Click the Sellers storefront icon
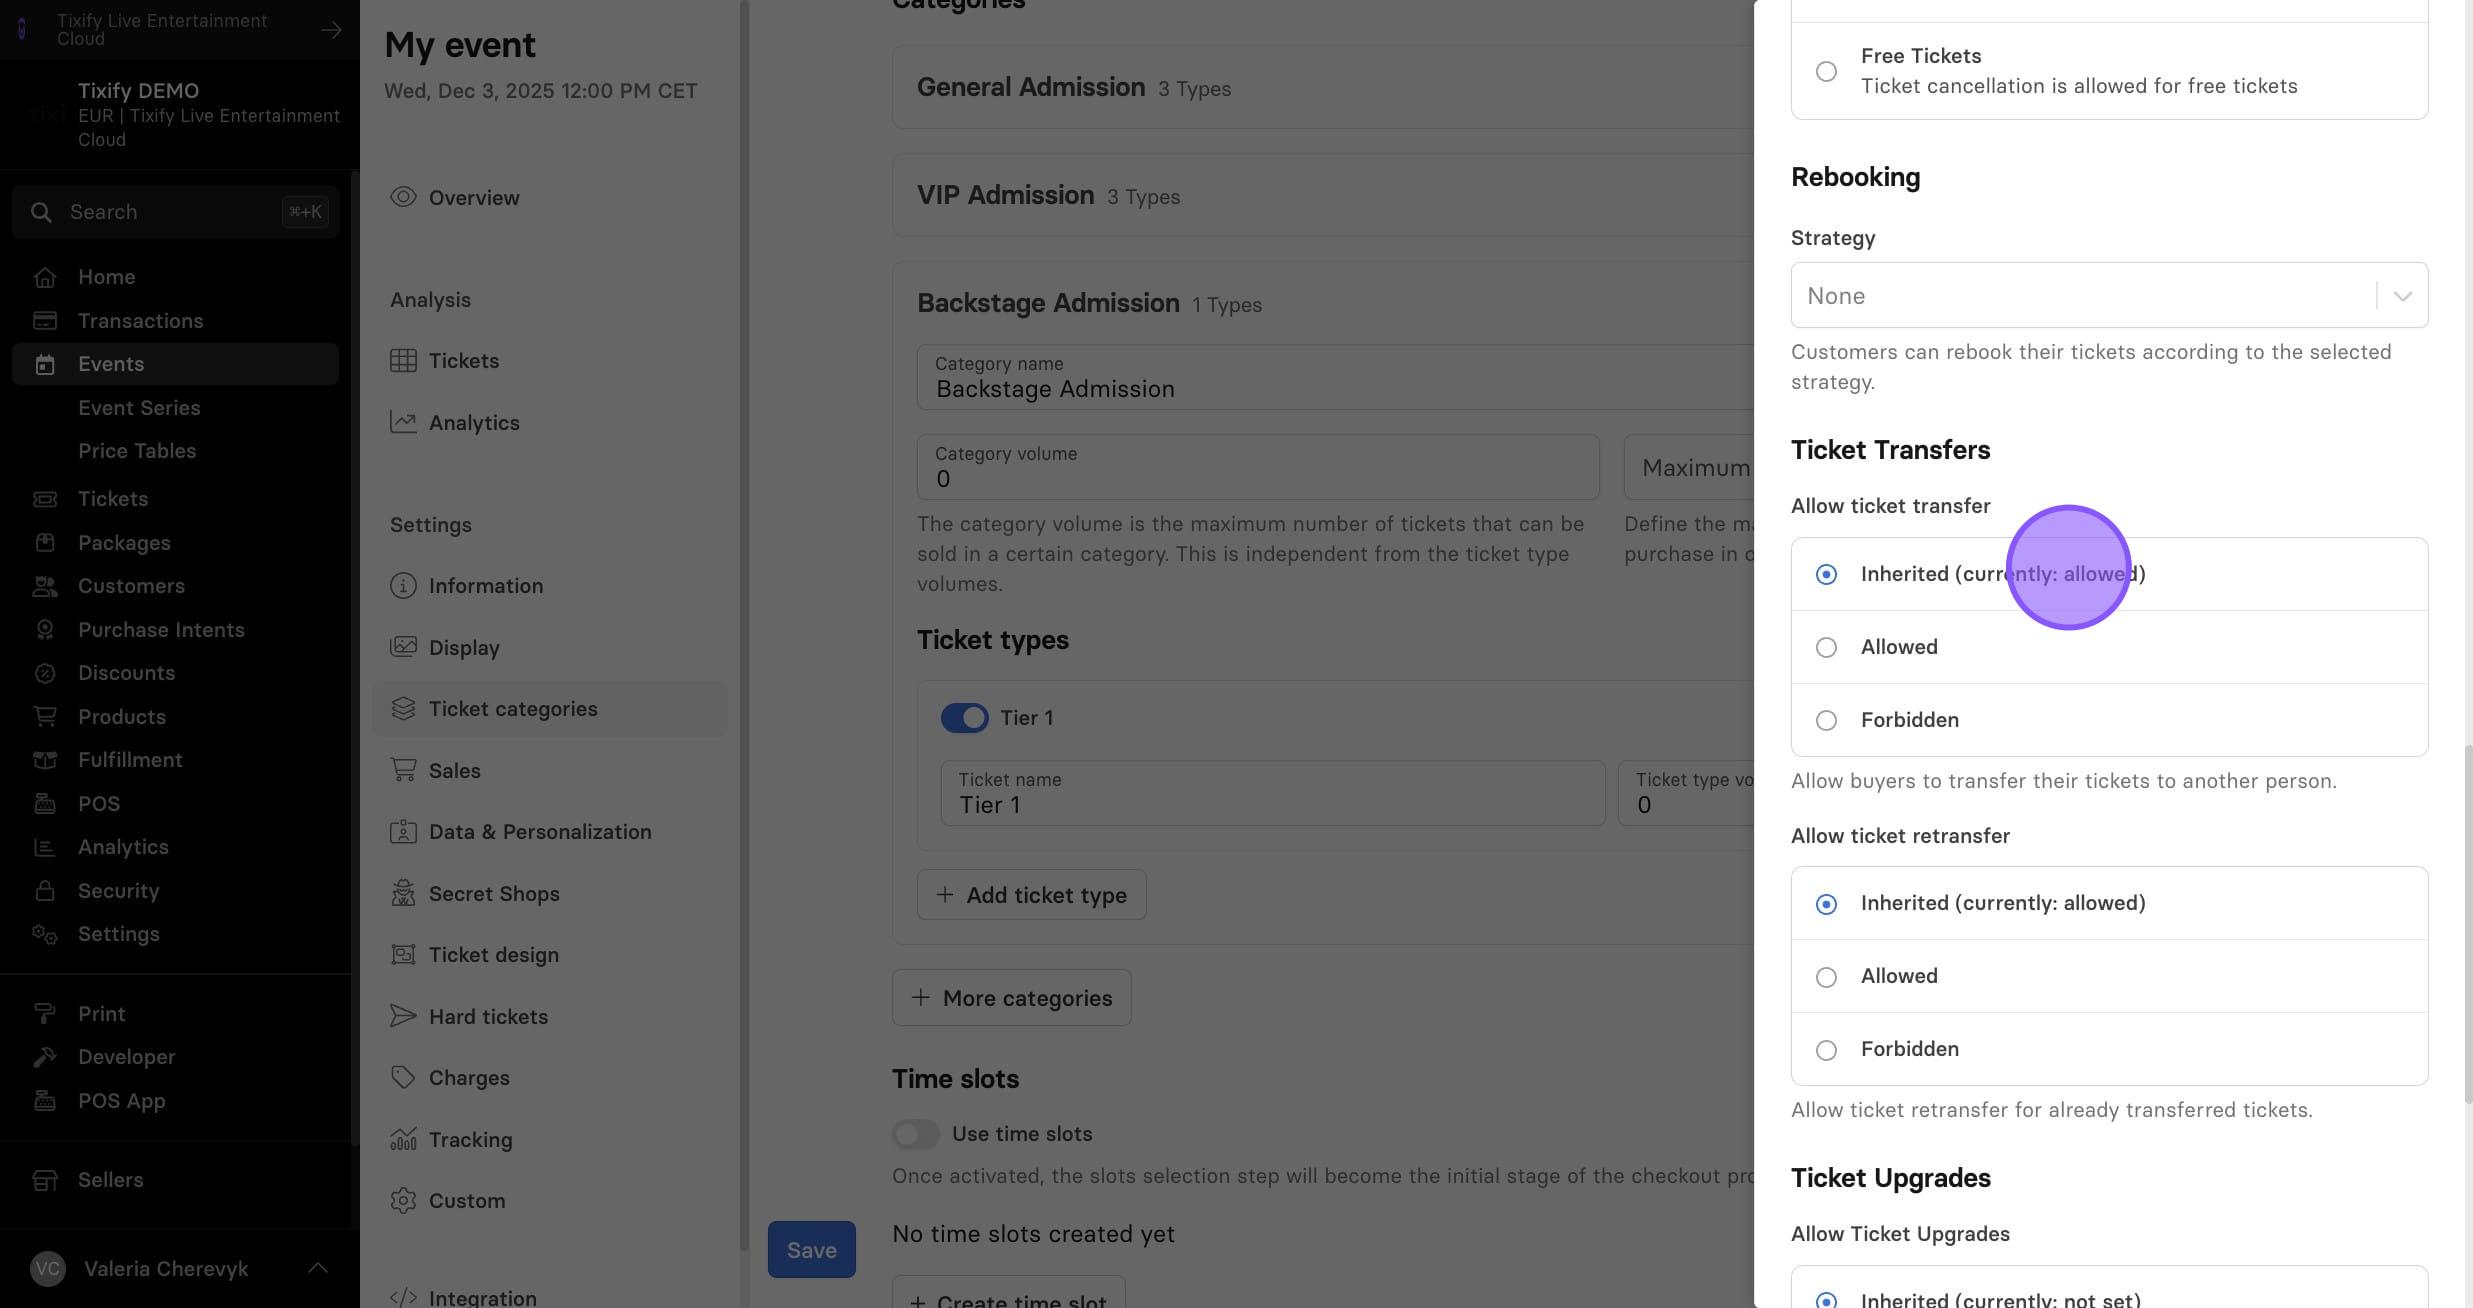2473x1308 pixels. pos(45,1180)
